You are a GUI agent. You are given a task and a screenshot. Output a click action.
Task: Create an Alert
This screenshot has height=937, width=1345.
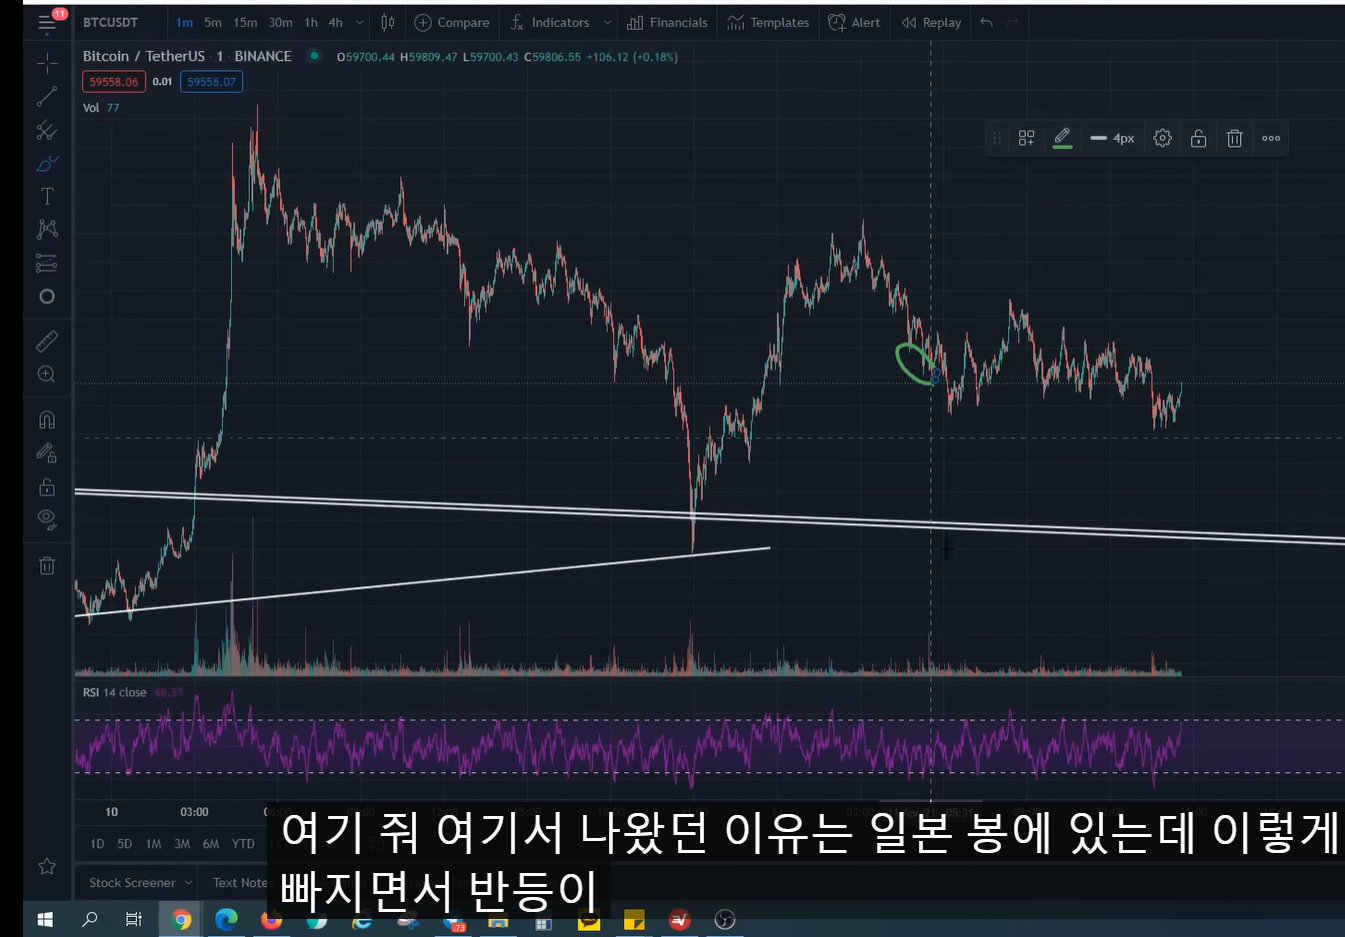[x=855, y=22]
